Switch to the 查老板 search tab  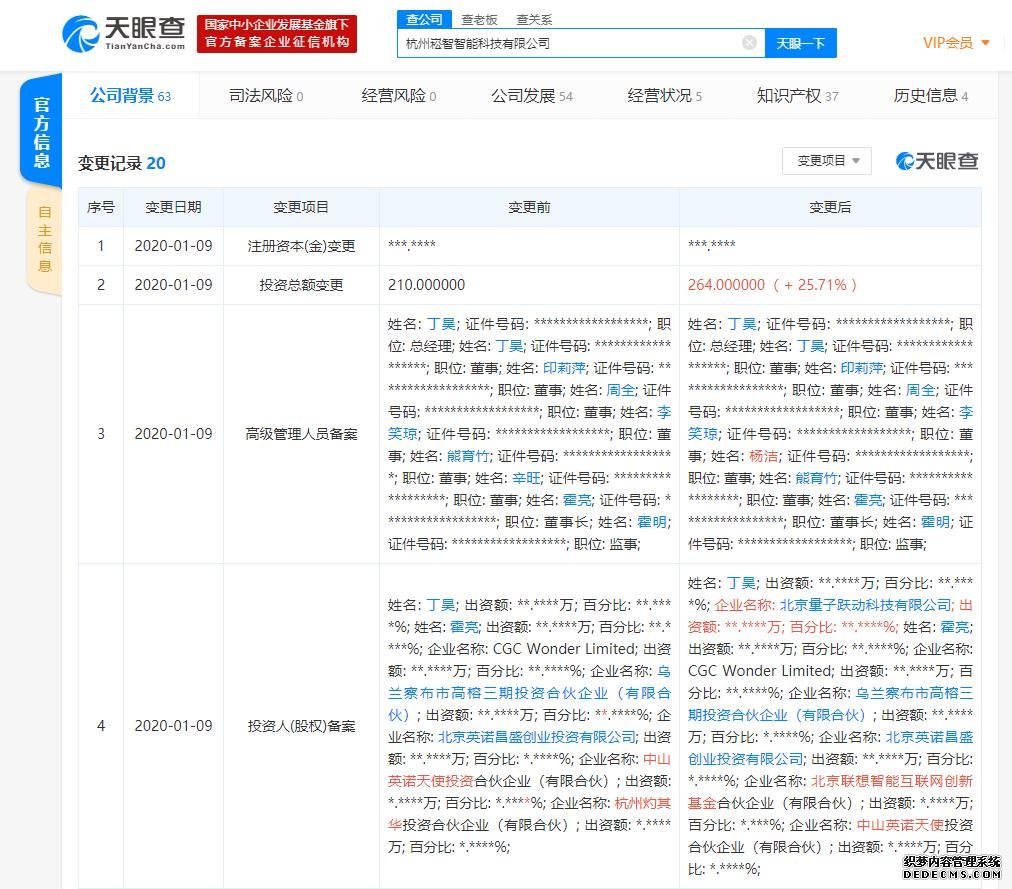click(x=479, y=19)
